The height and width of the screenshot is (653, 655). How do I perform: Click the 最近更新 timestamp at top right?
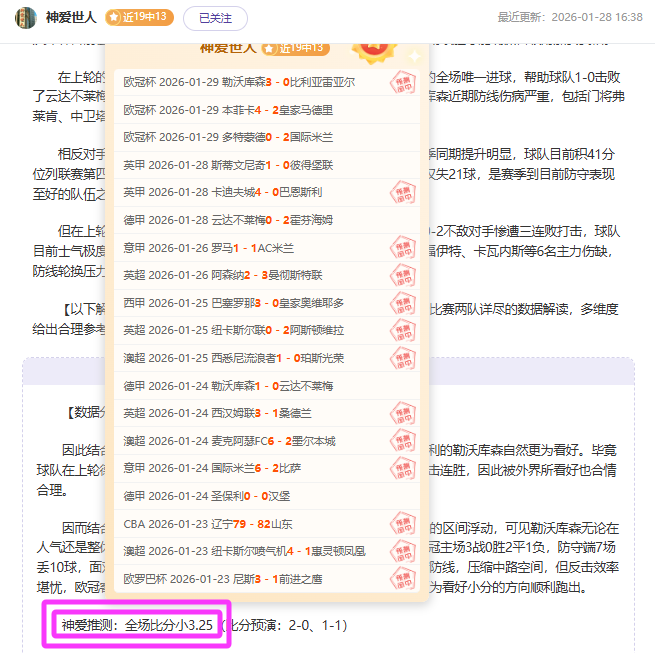coord(570,17)
